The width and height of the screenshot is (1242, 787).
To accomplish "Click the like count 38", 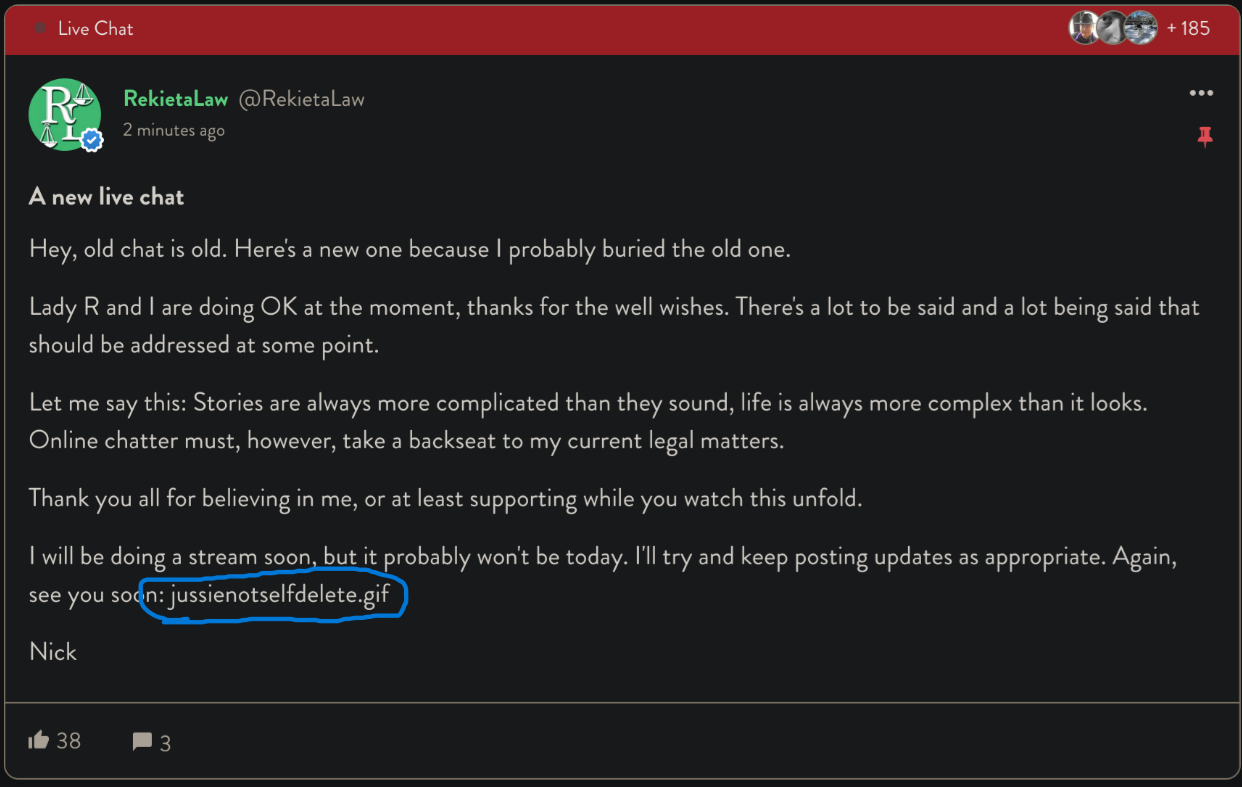I will pos(69,741).
